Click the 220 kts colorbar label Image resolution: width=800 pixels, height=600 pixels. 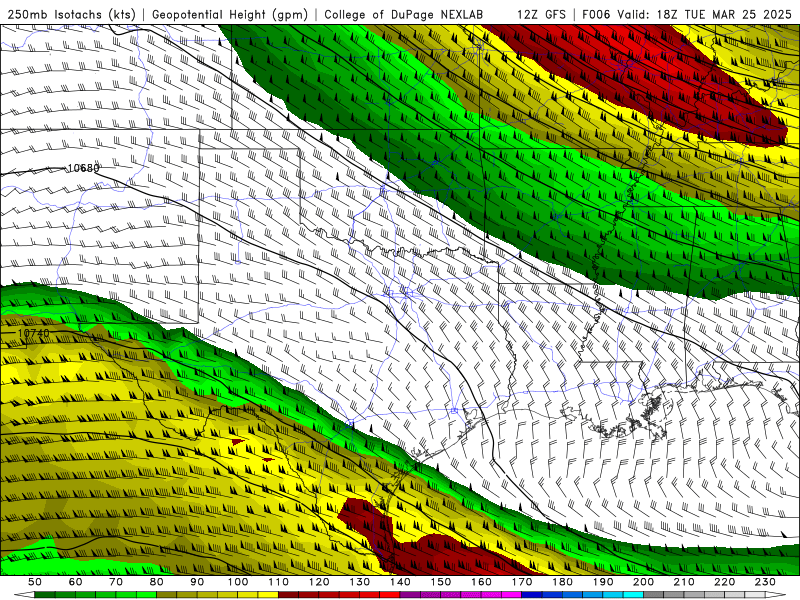tap(724, 582)
